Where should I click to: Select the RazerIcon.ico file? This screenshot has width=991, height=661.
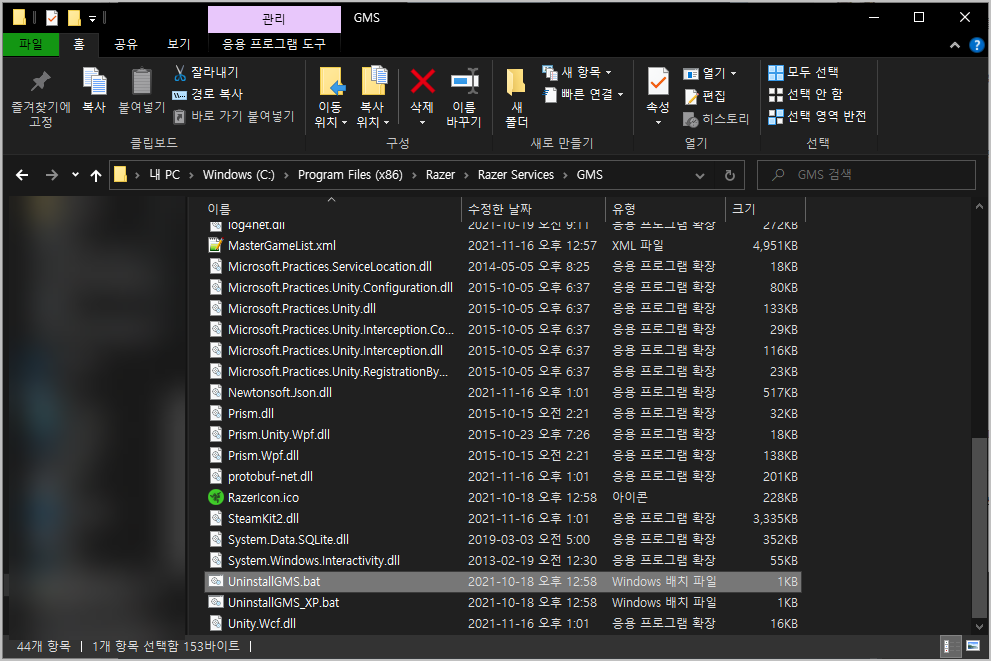tap(503, 497)
